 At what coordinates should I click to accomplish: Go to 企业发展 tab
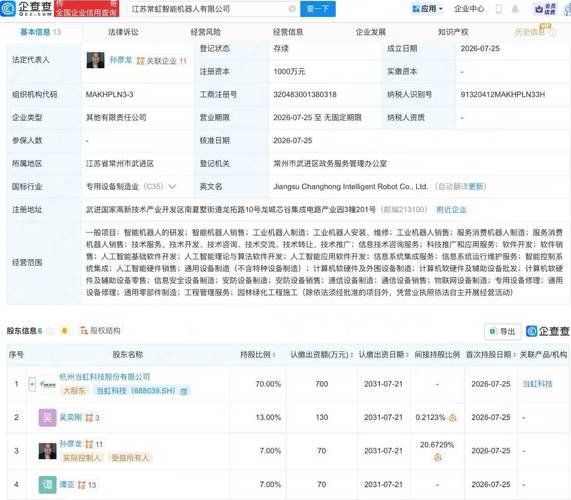(370, 32)
